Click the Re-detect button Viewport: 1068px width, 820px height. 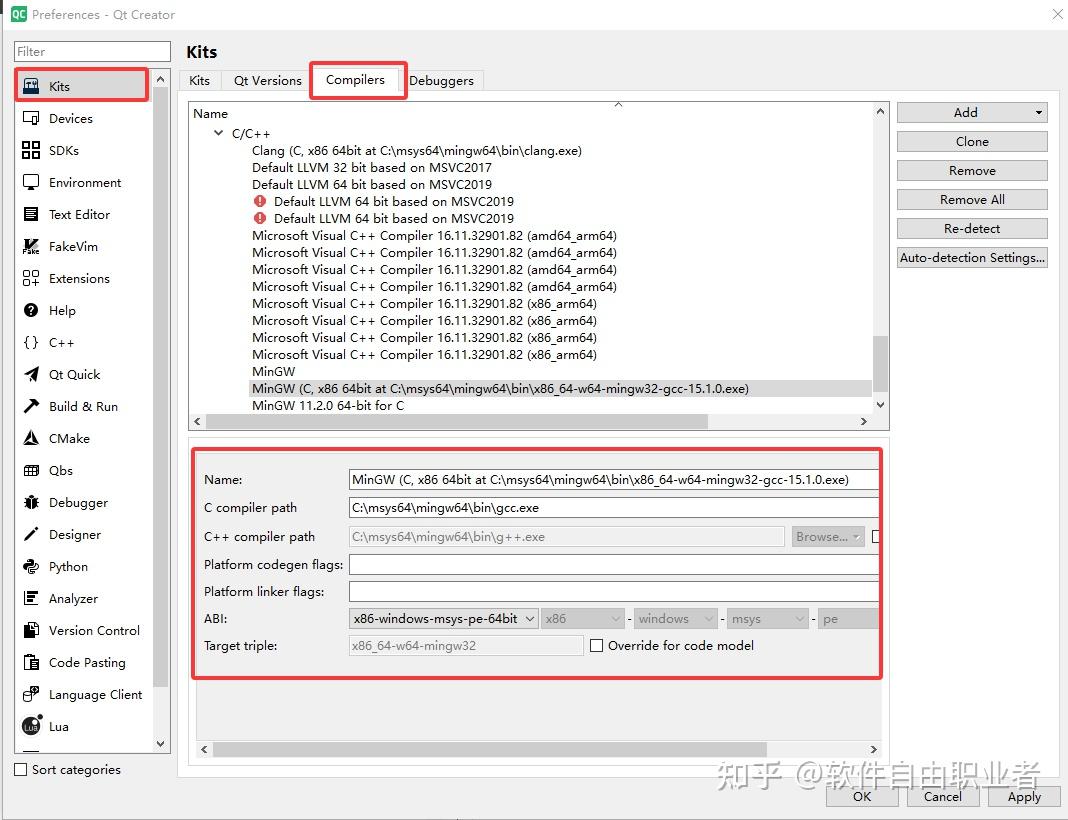(x=971, y=228)
